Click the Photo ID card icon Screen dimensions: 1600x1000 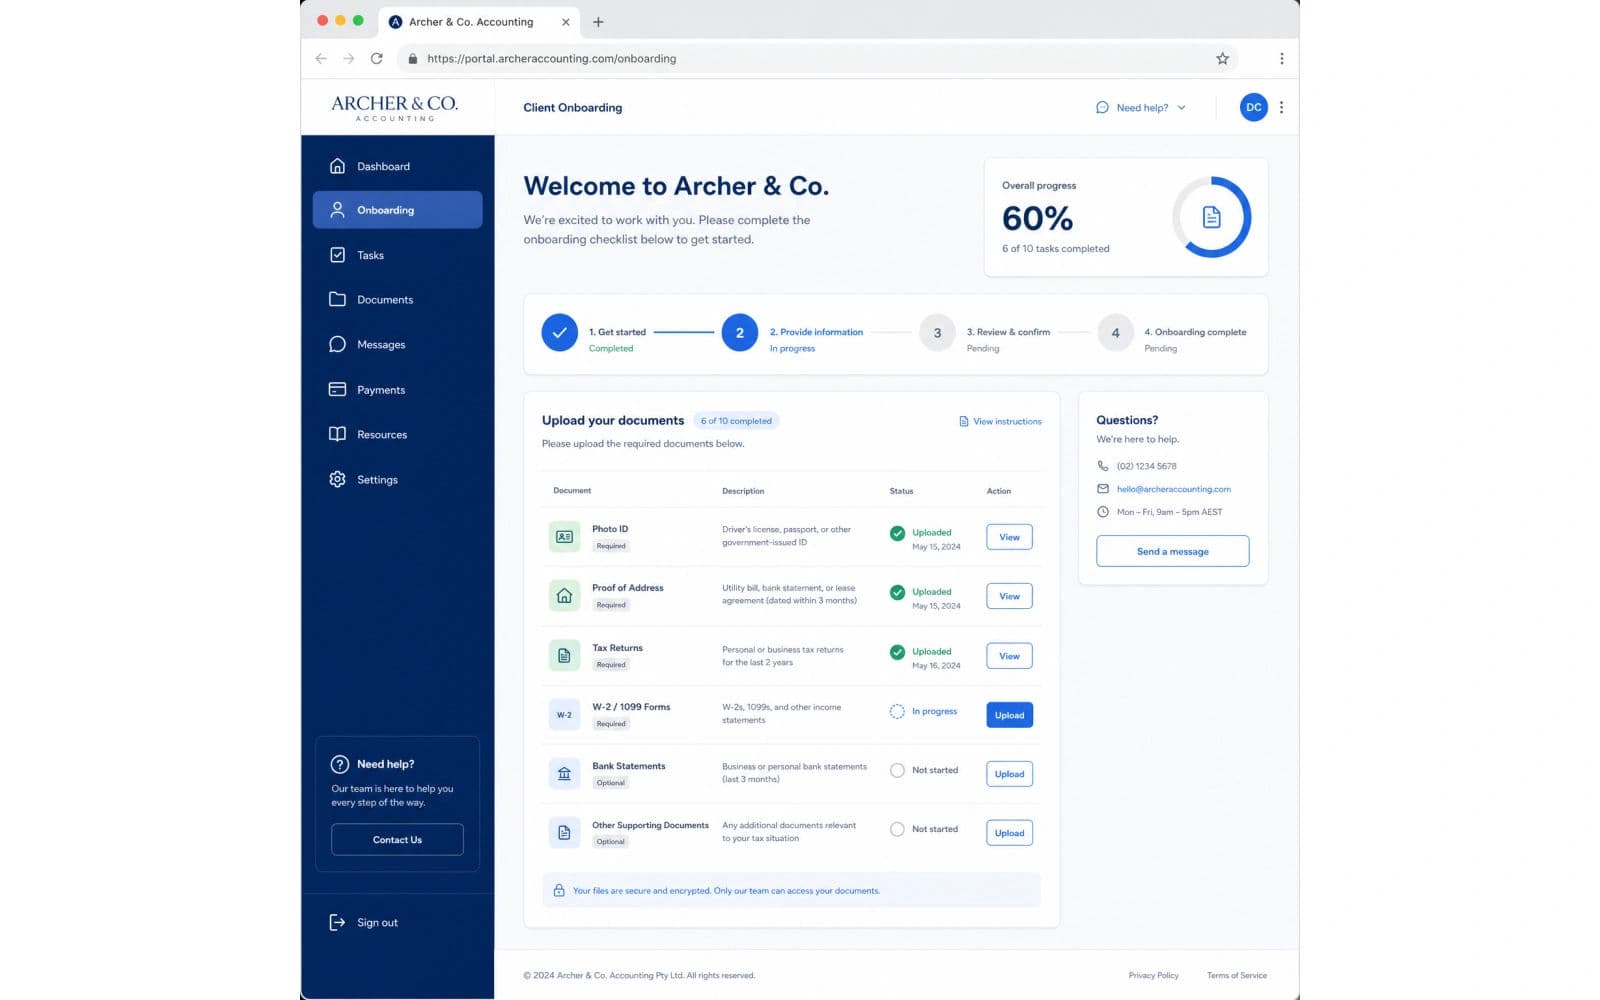564,537
